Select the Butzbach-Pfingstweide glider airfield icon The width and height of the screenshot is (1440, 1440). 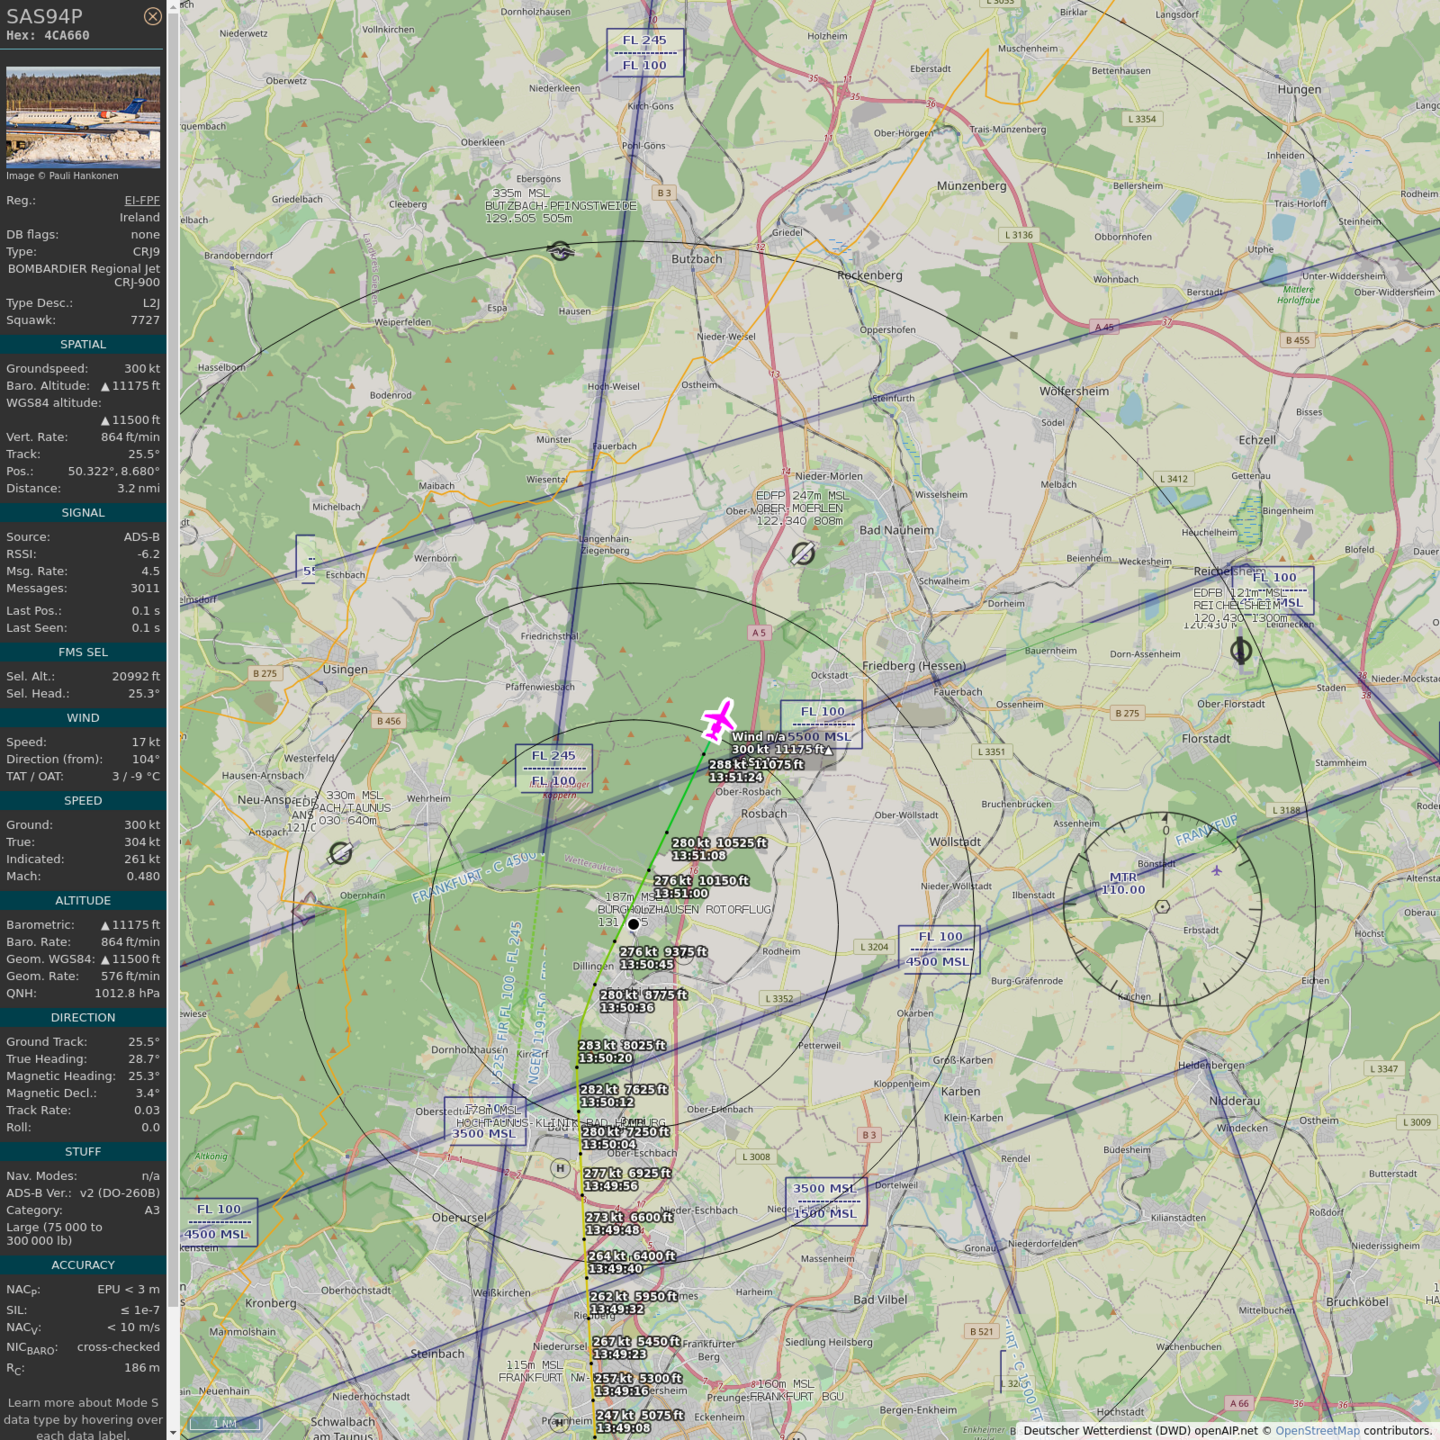560,250
